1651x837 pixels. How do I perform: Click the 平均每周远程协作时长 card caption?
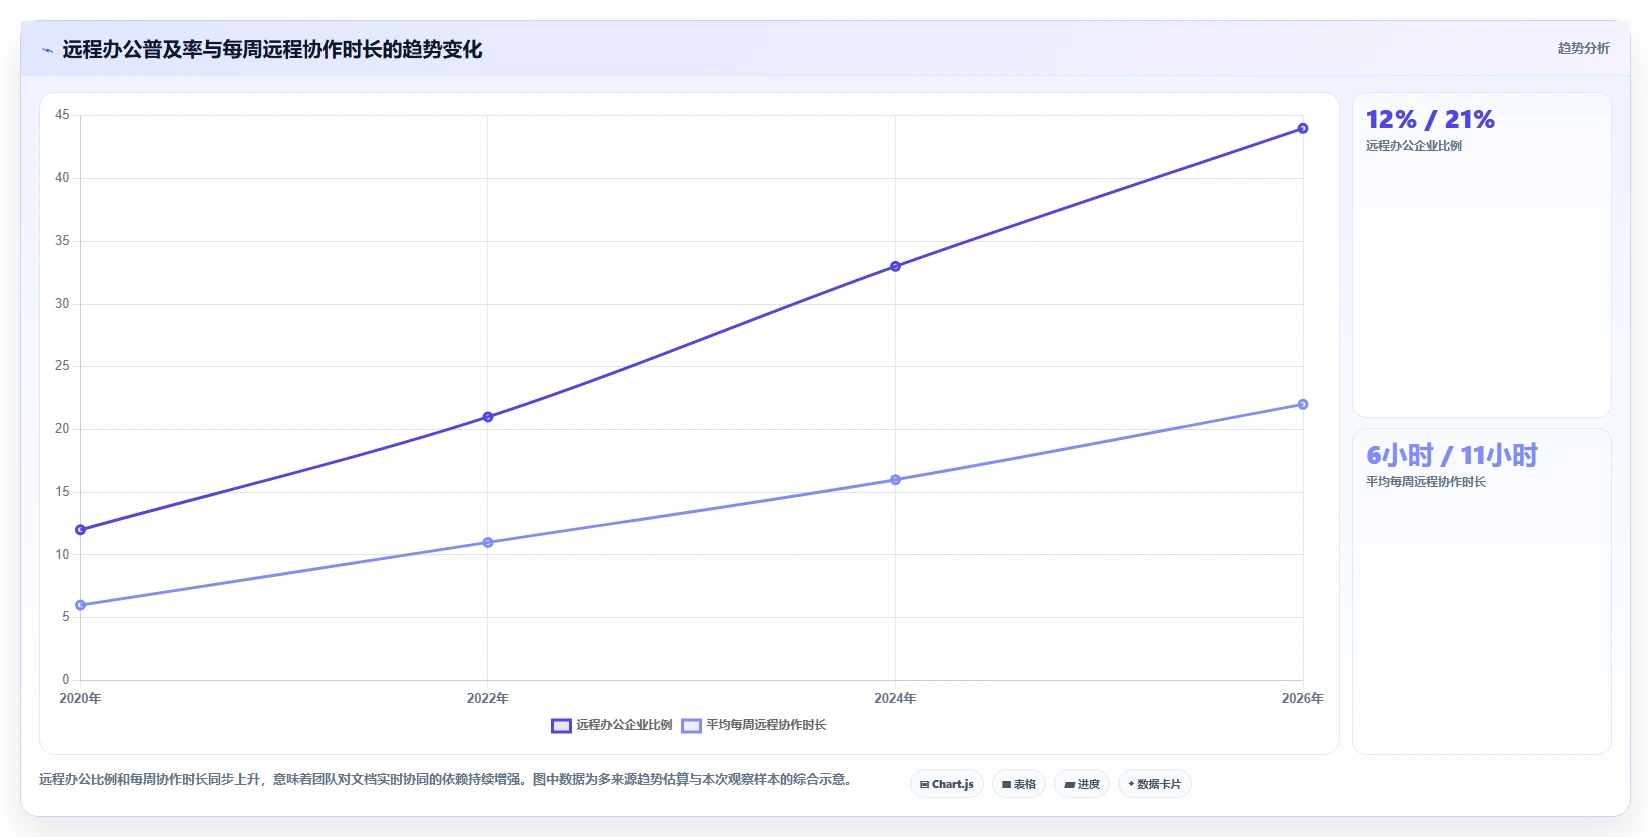(1426, 482)
